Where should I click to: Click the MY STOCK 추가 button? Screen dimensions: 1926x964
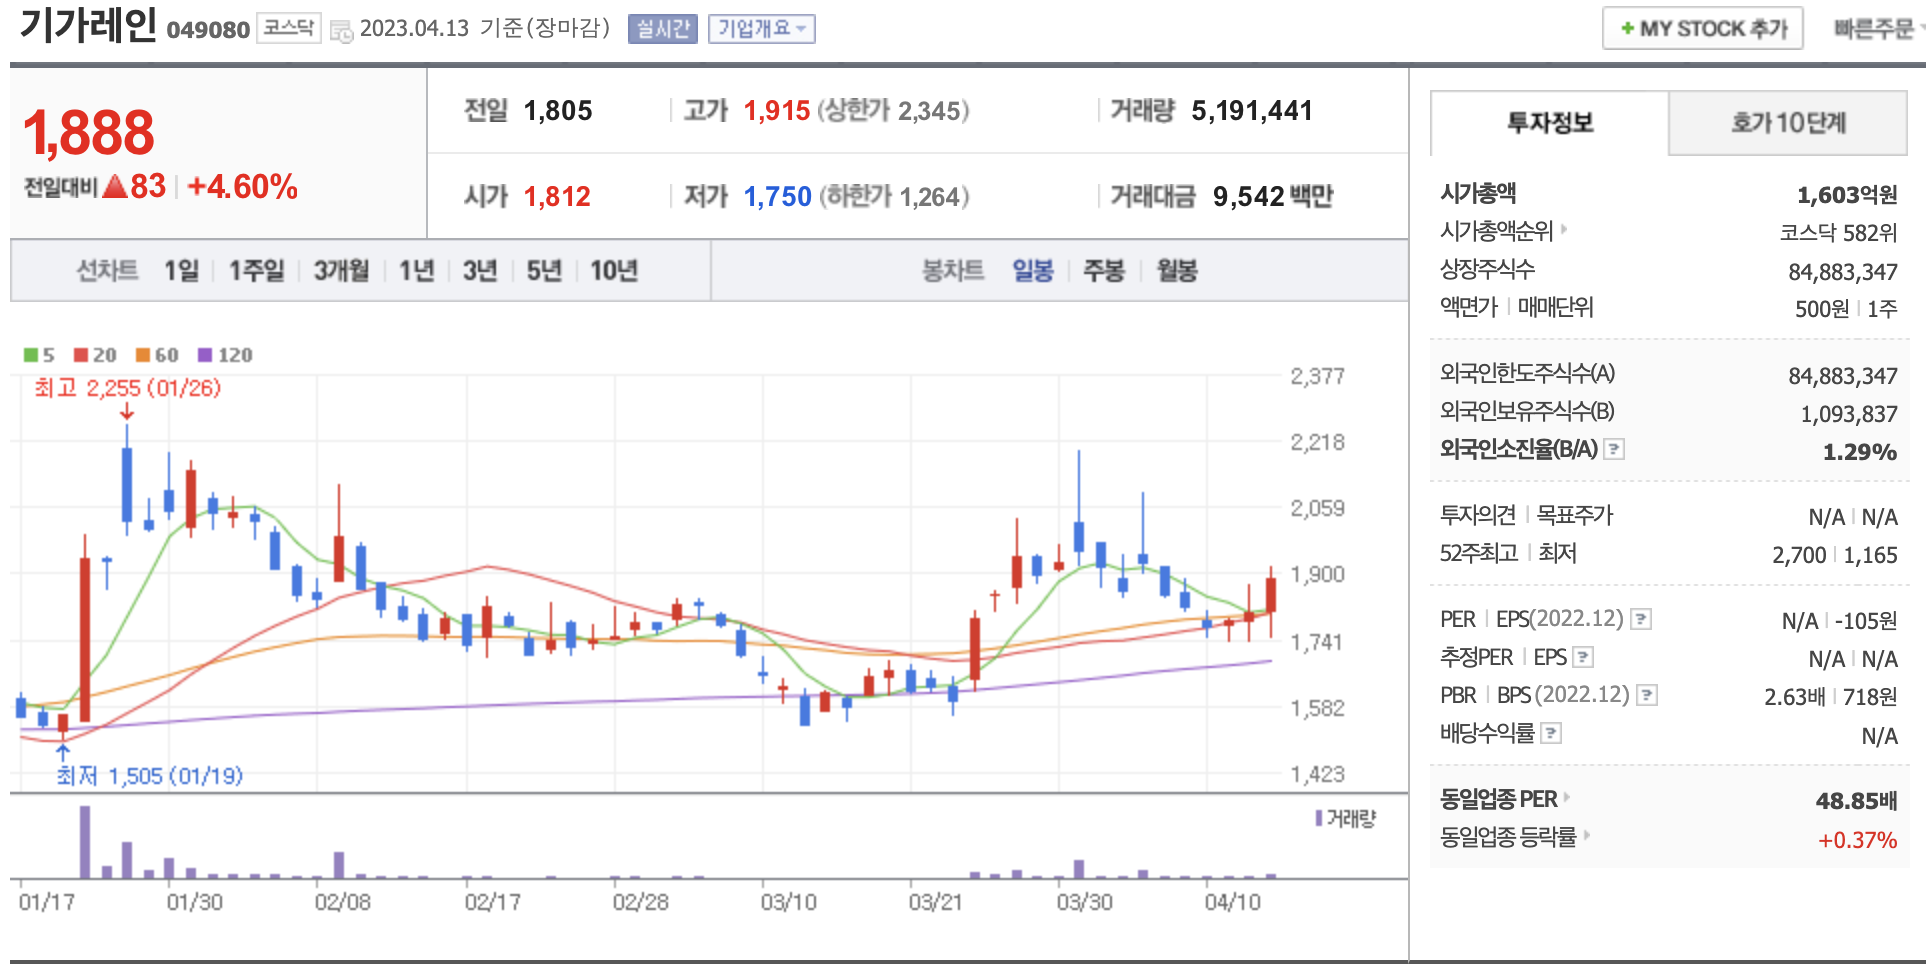coord(1702,29)
